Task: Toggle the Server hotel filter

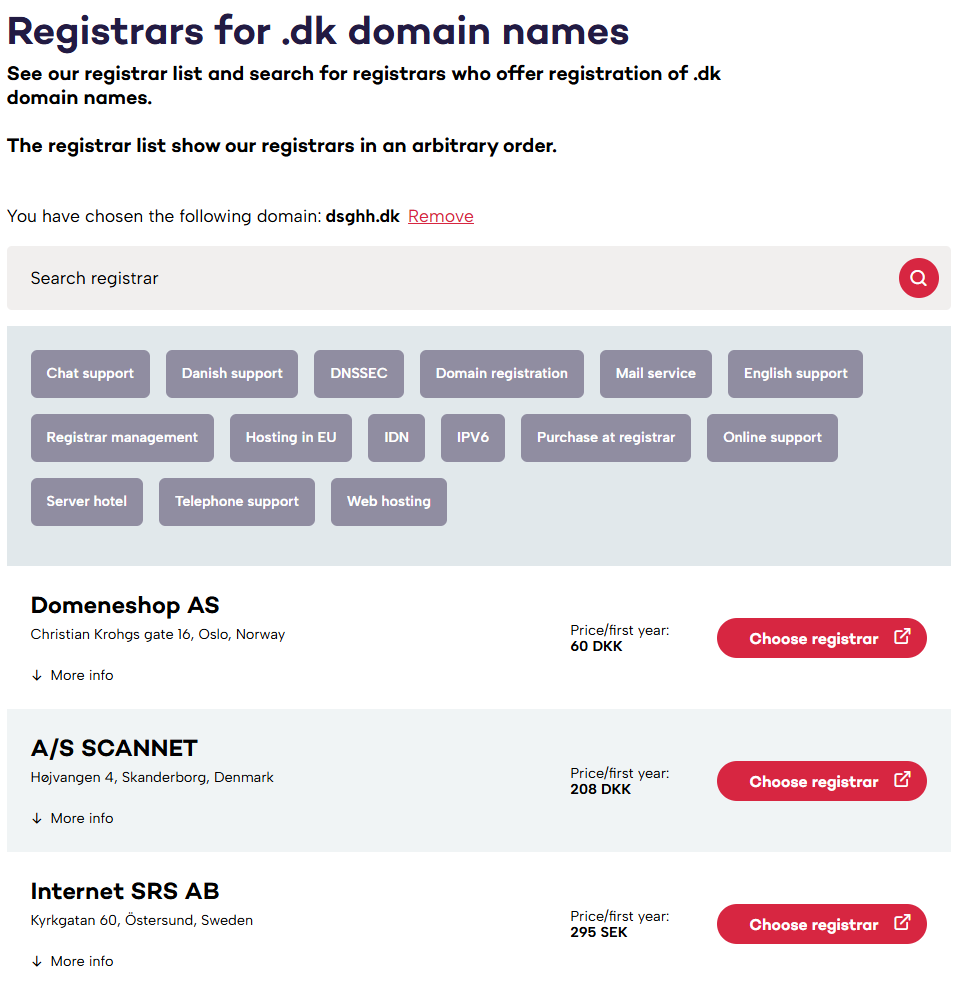Action: click(87, 502)
